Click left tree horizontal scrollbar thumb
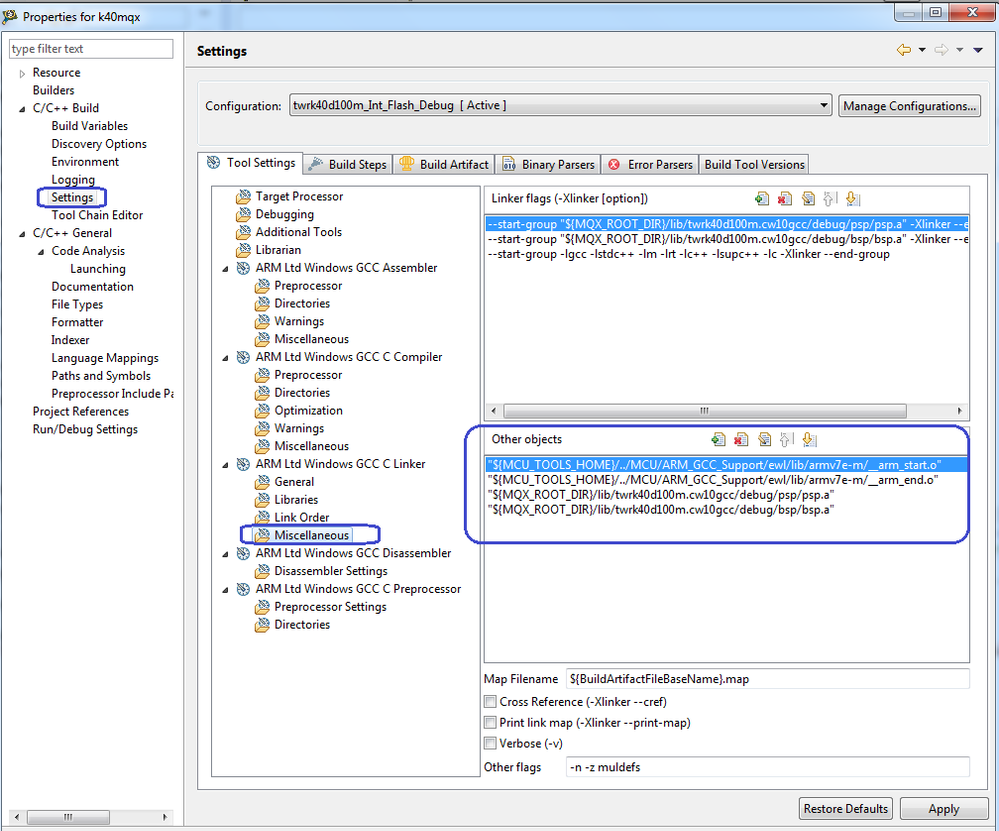Screen dimensions: 999x831 pyautogui.click(x=68, y=816)
